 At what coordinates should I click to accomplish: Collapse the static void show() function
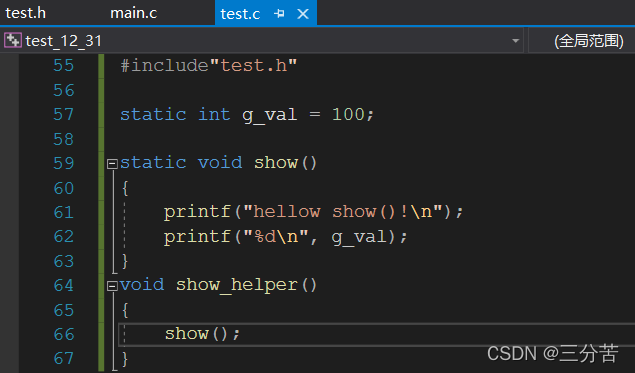click(x=112, y=164)
